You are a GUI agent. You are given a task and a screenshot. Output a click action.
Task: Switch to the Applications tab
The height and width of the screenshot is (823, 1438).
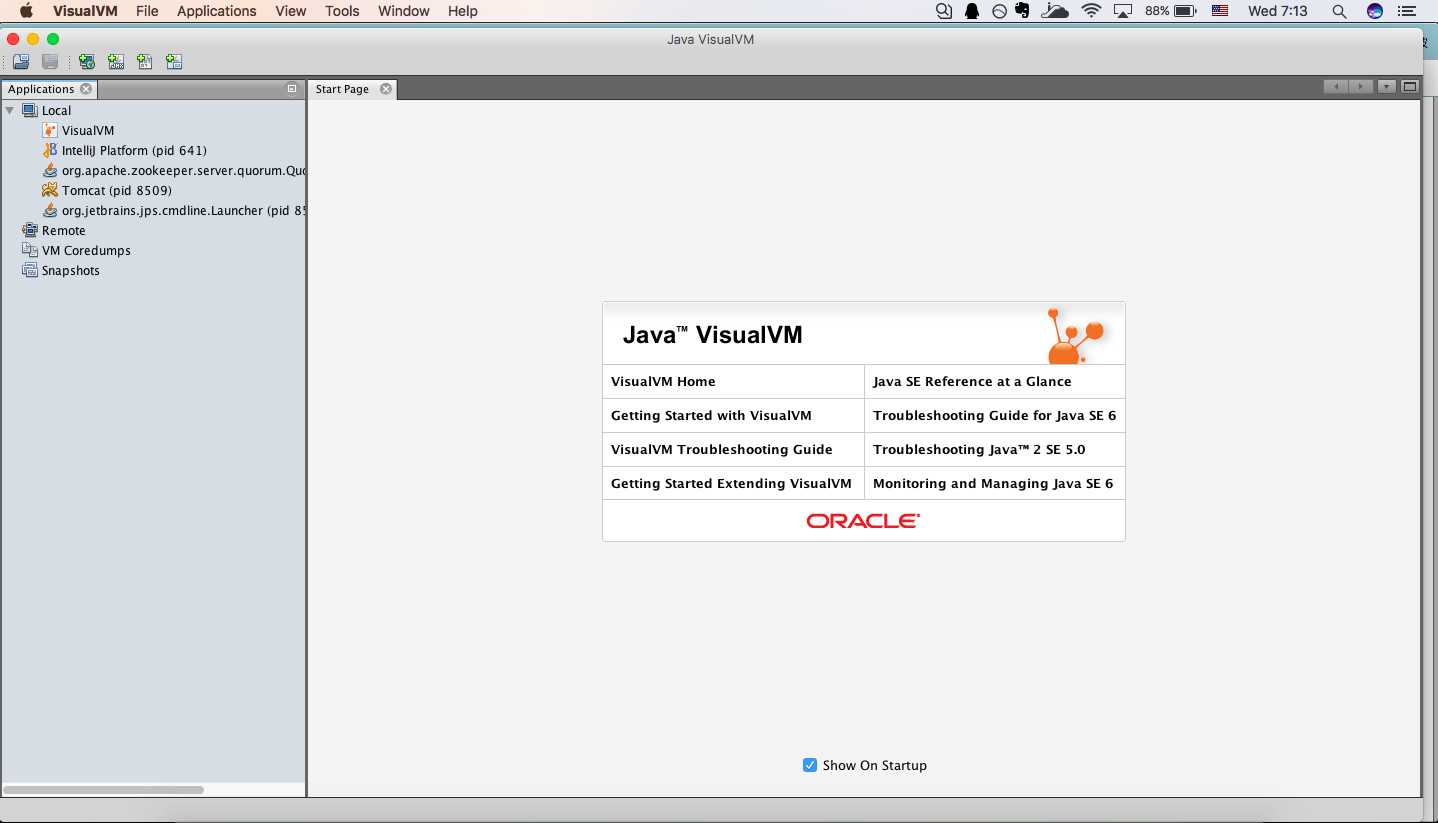pos(41,89)
